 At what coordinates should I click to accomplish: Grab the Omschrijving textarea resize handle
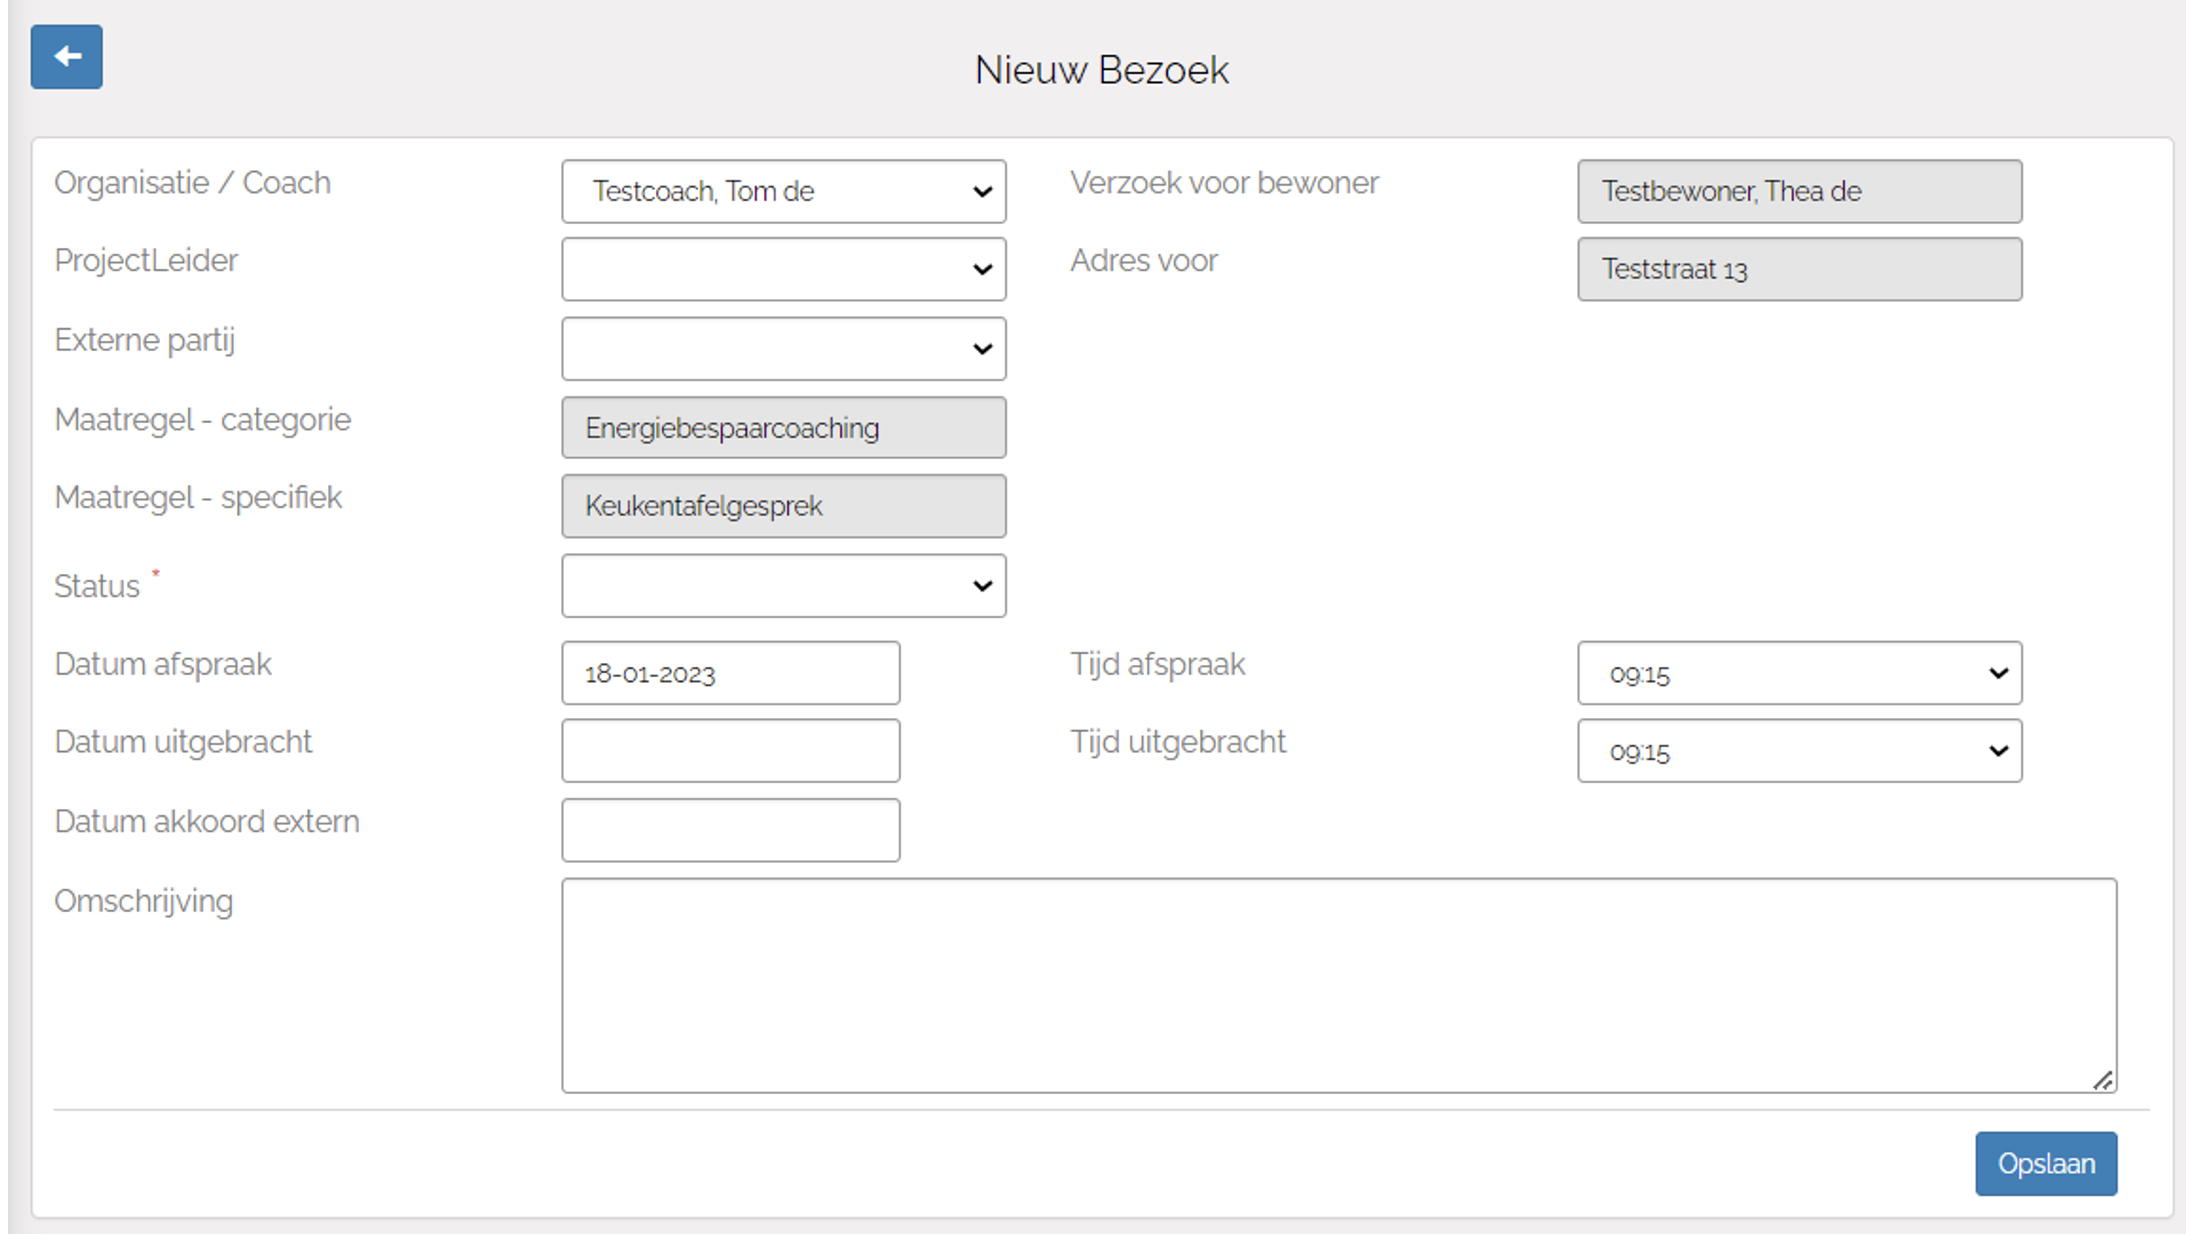(x=2103, y=1081)
